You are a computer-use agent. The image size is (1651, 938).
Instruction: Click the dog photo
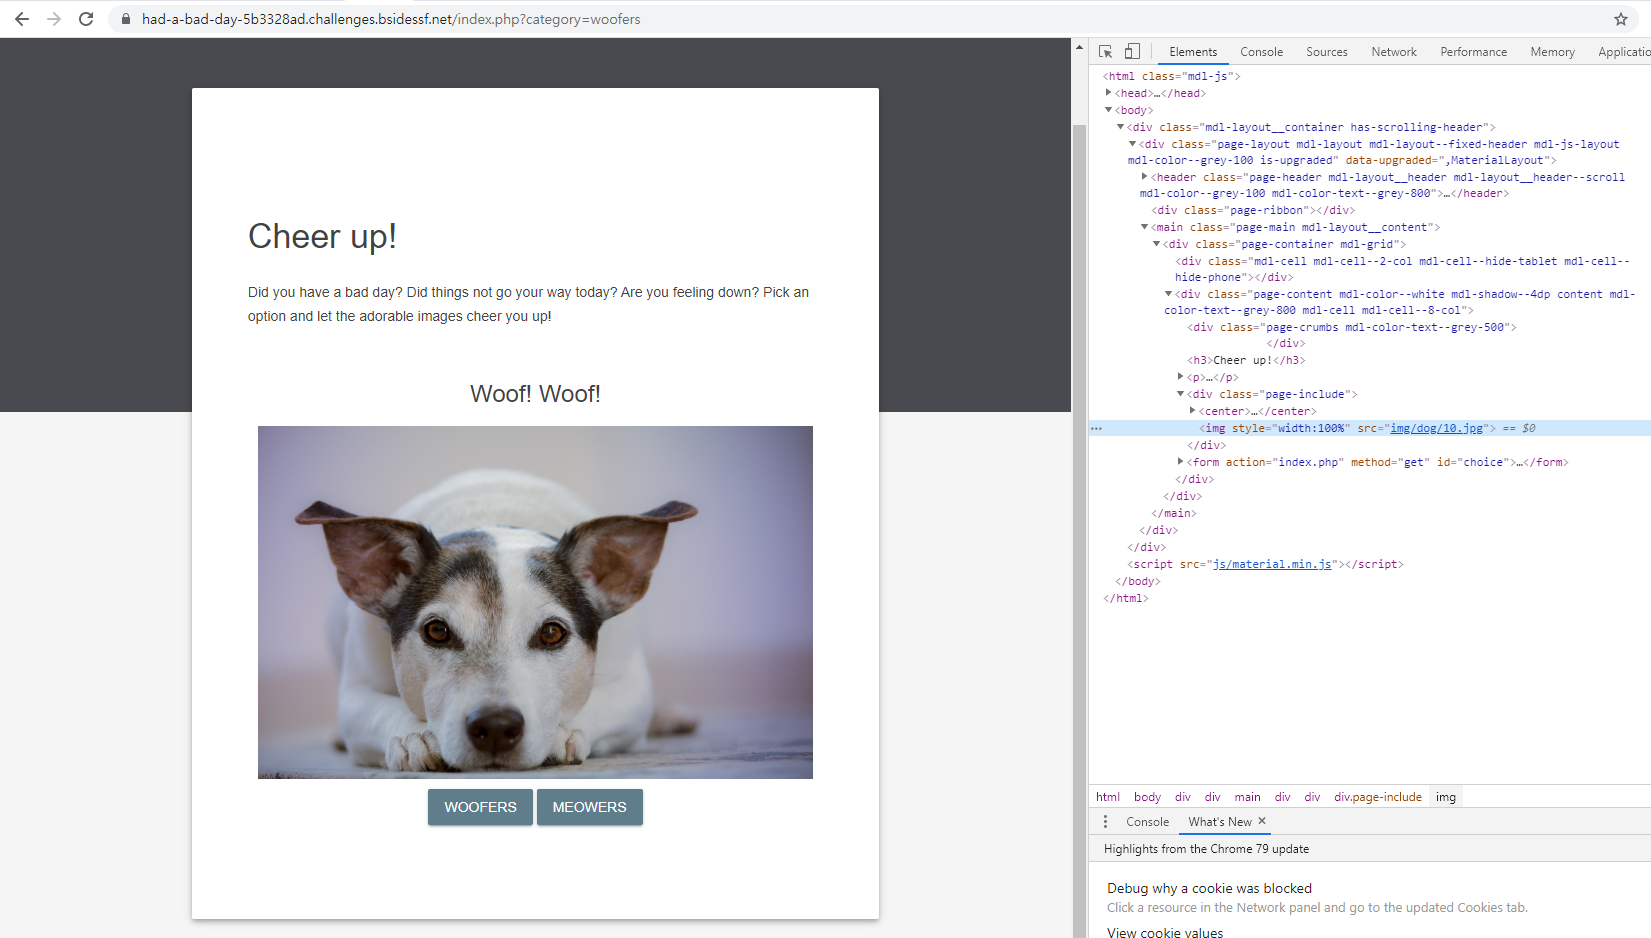(535, 602)
